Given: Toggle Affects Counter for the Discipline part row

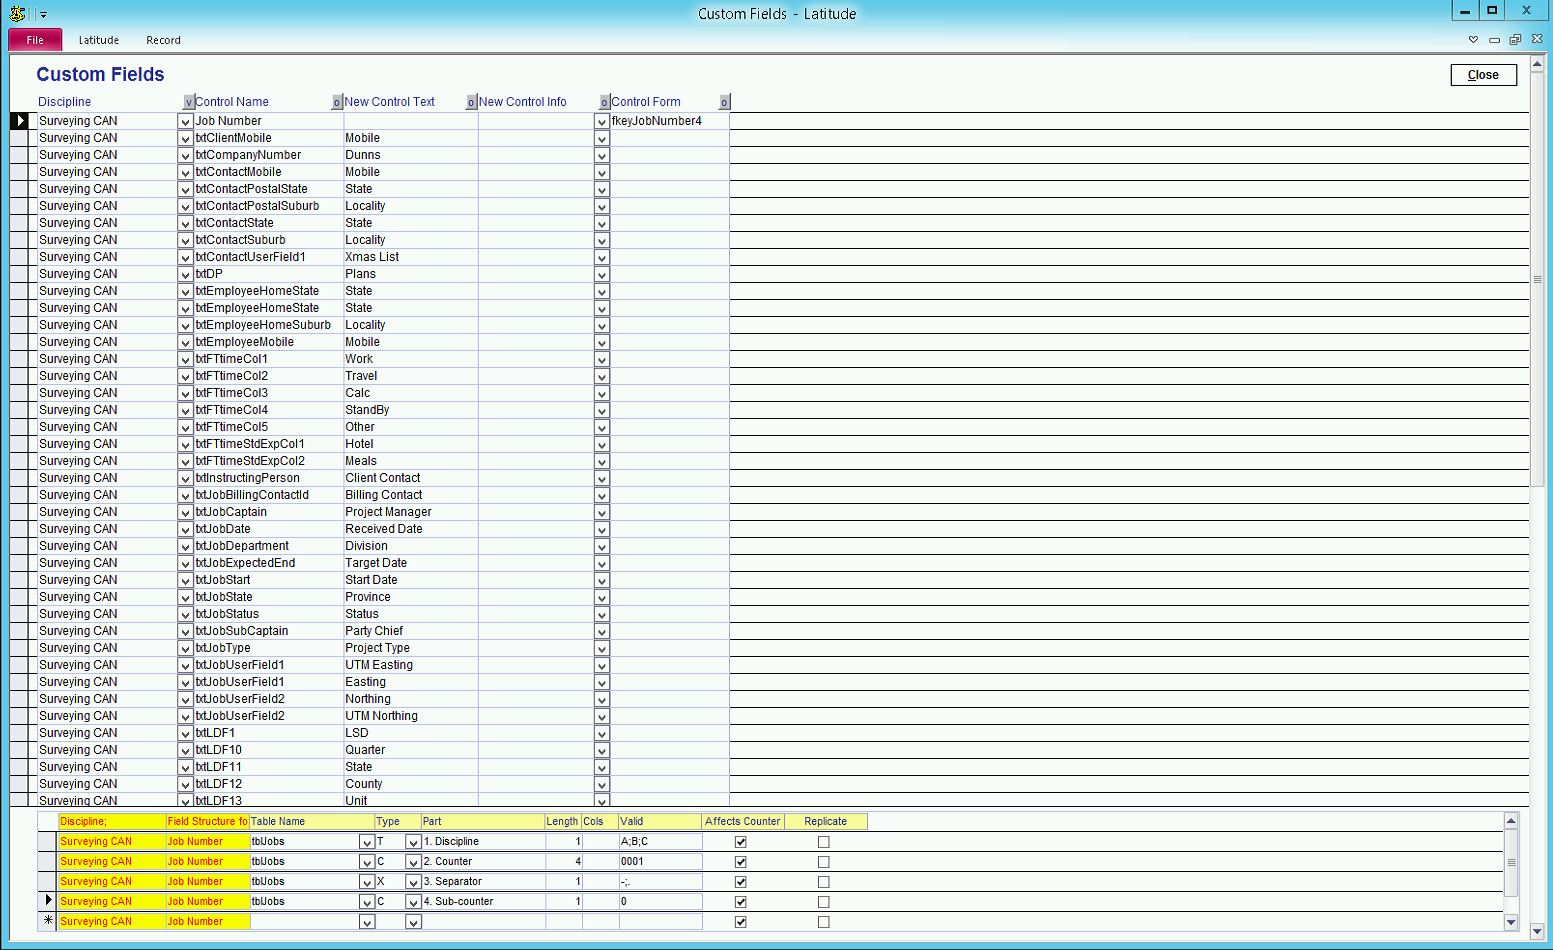Looking at the screenshot, I should point(740,842).
